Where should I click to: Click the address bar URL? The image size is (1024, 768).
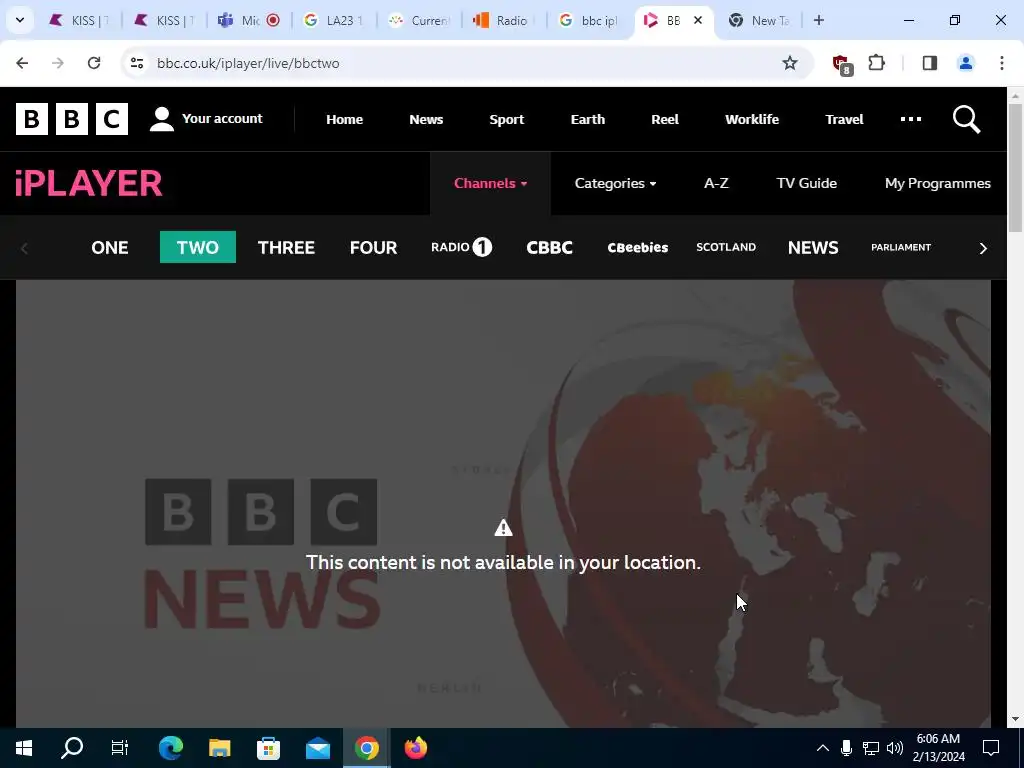(248, 63)
